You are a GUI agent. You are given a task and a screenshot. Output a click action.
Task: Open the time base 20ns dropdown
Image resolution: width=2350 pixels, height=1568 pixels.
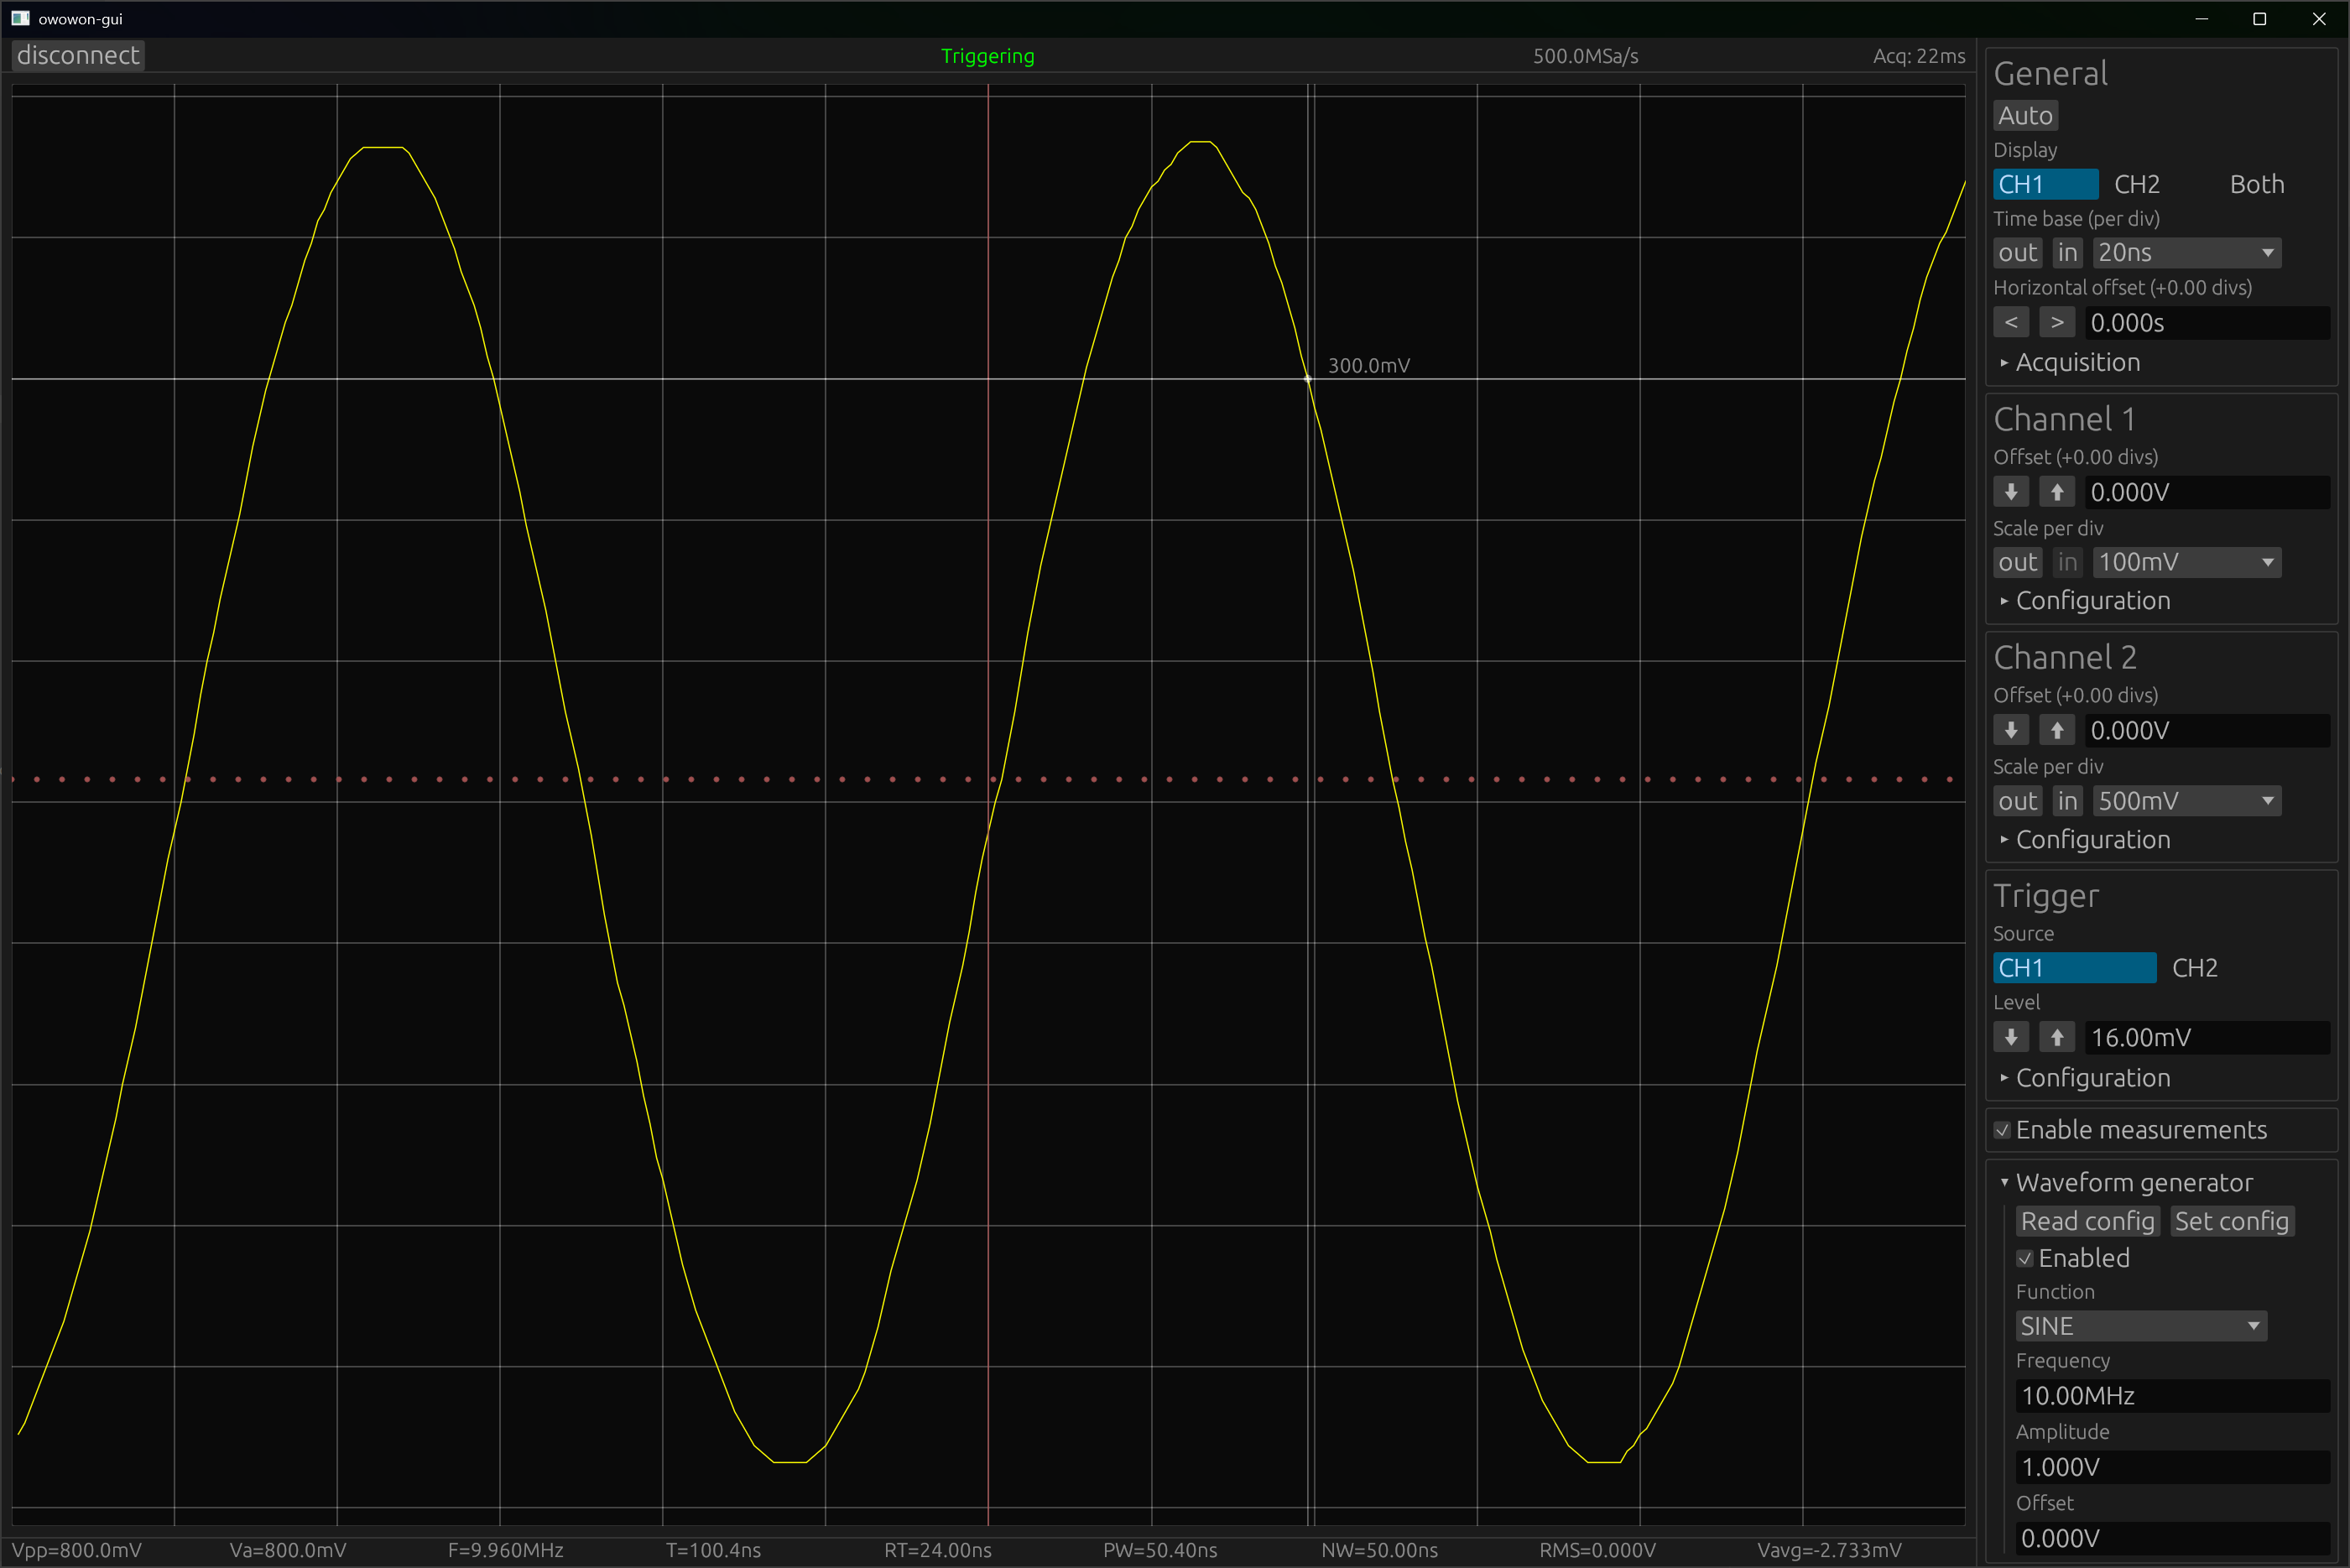2186,253
